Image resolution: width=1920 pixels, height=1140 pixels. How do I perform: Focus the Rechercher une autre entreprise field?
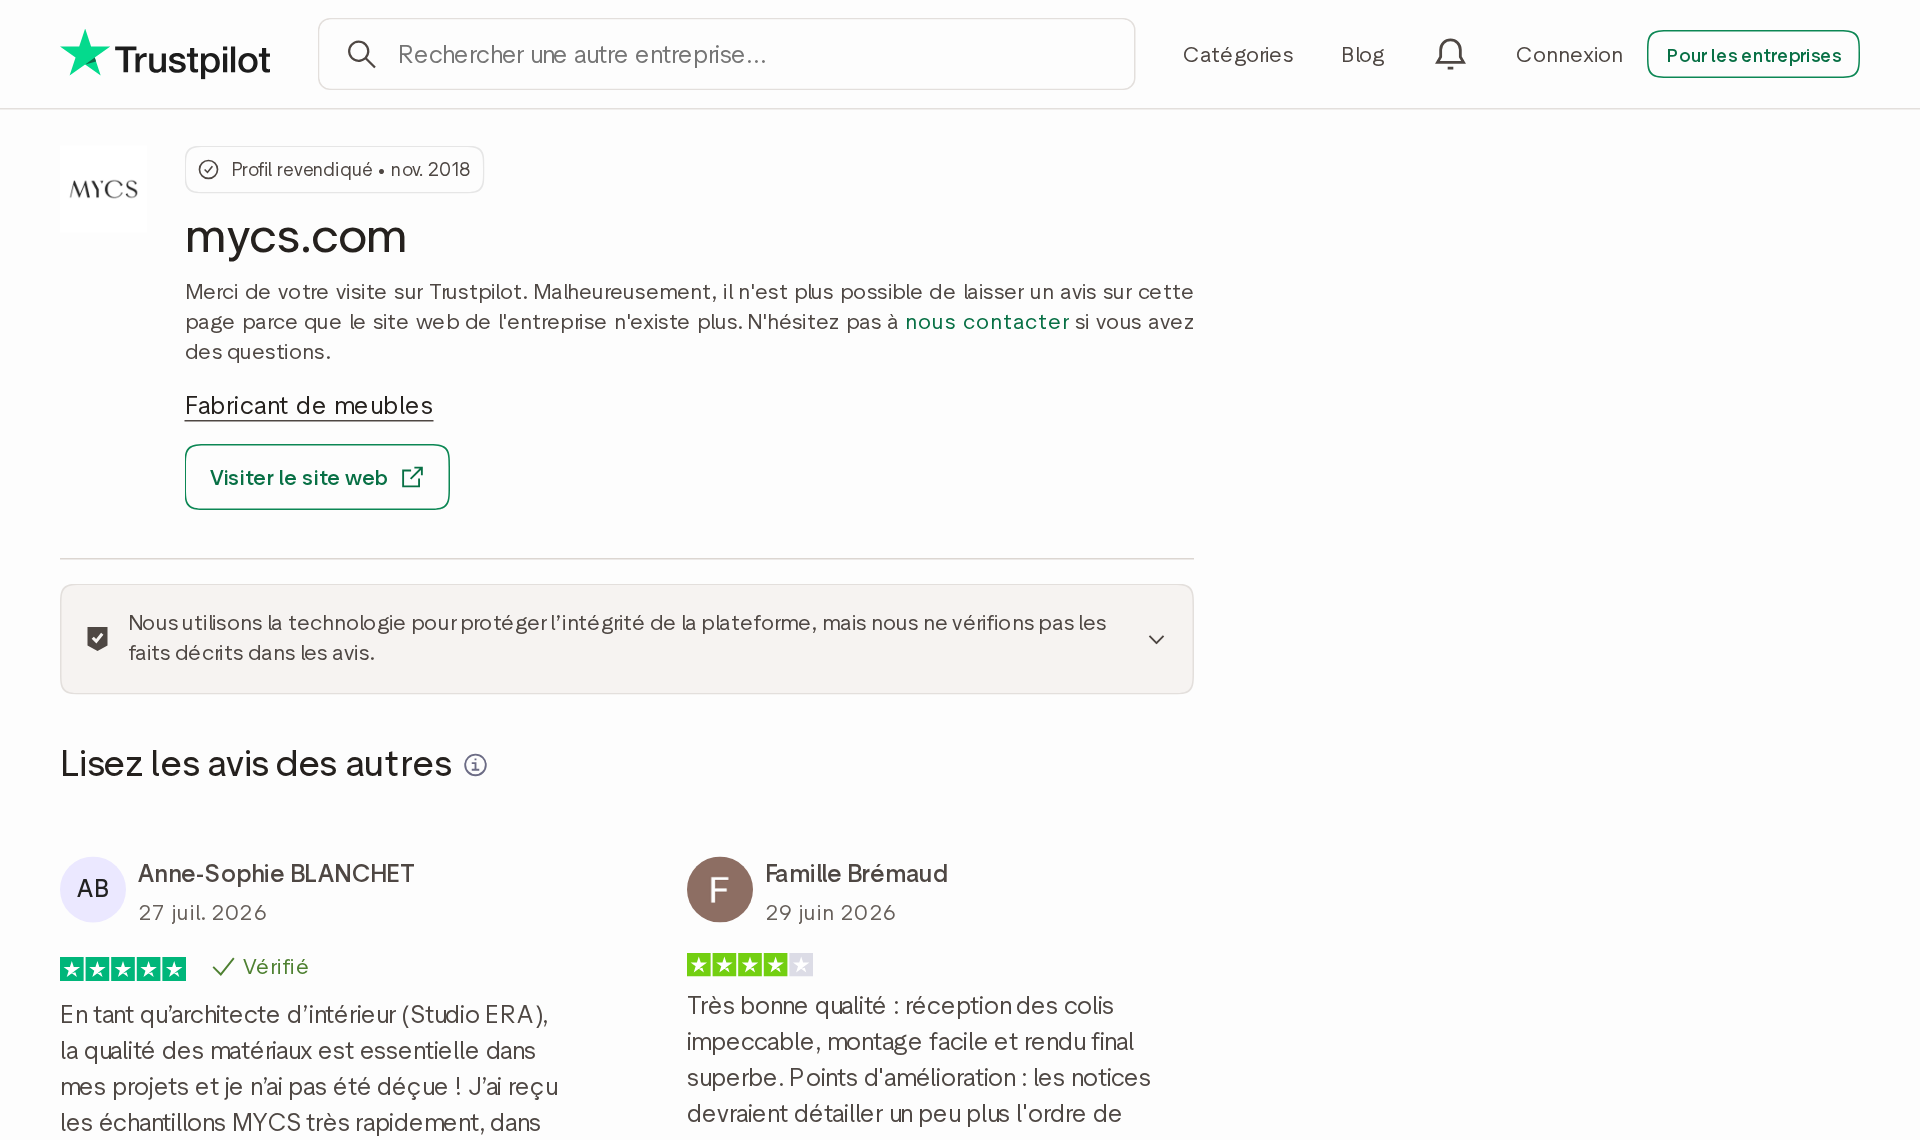coord(726,54)
